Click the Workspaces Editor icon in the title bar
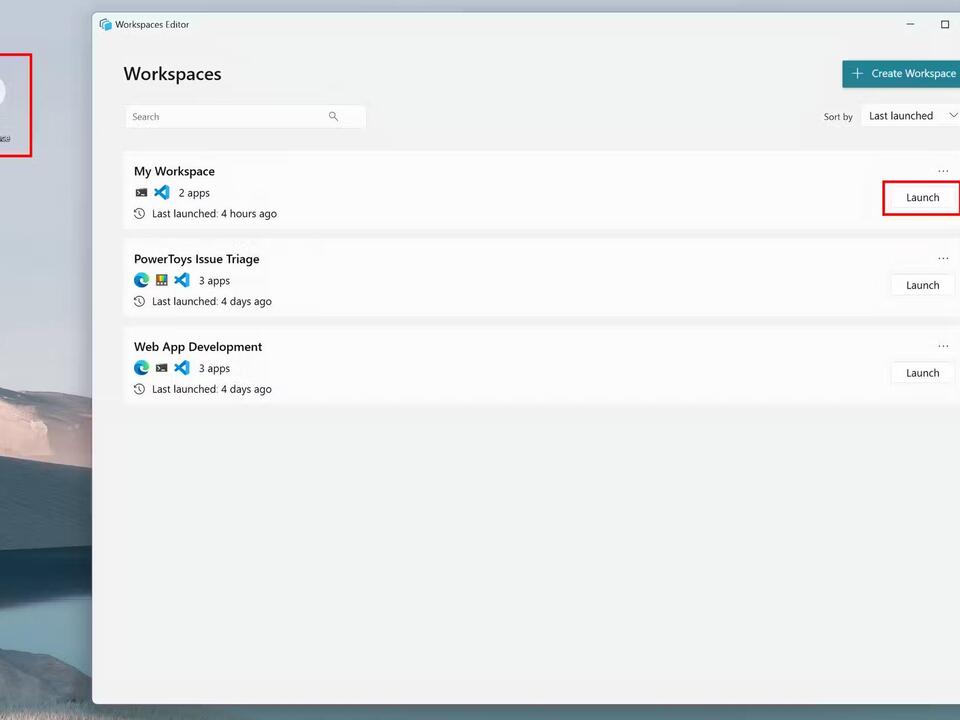Image resolution: width=960 pixels, height=720 pixels. coord(106,24)
